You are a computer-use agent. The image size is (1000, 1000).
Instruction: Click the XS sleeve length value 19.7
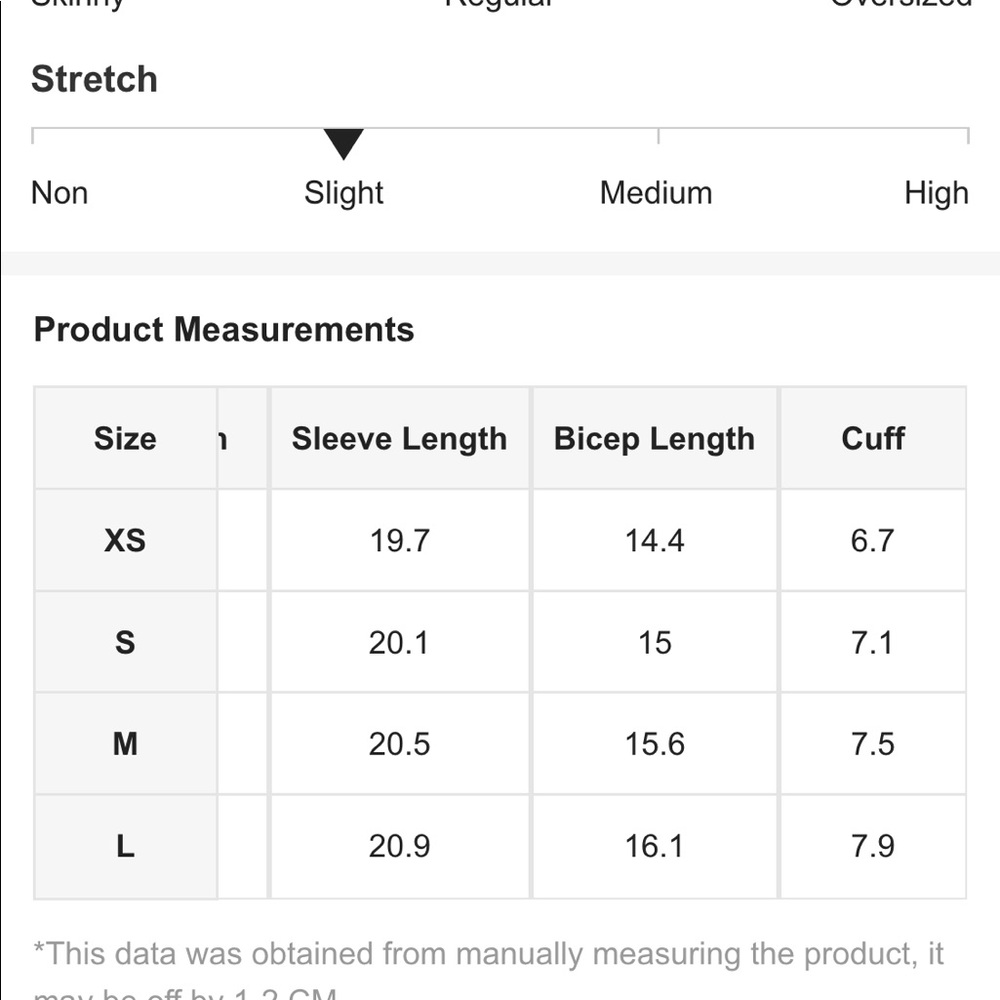tap(399, 541)
